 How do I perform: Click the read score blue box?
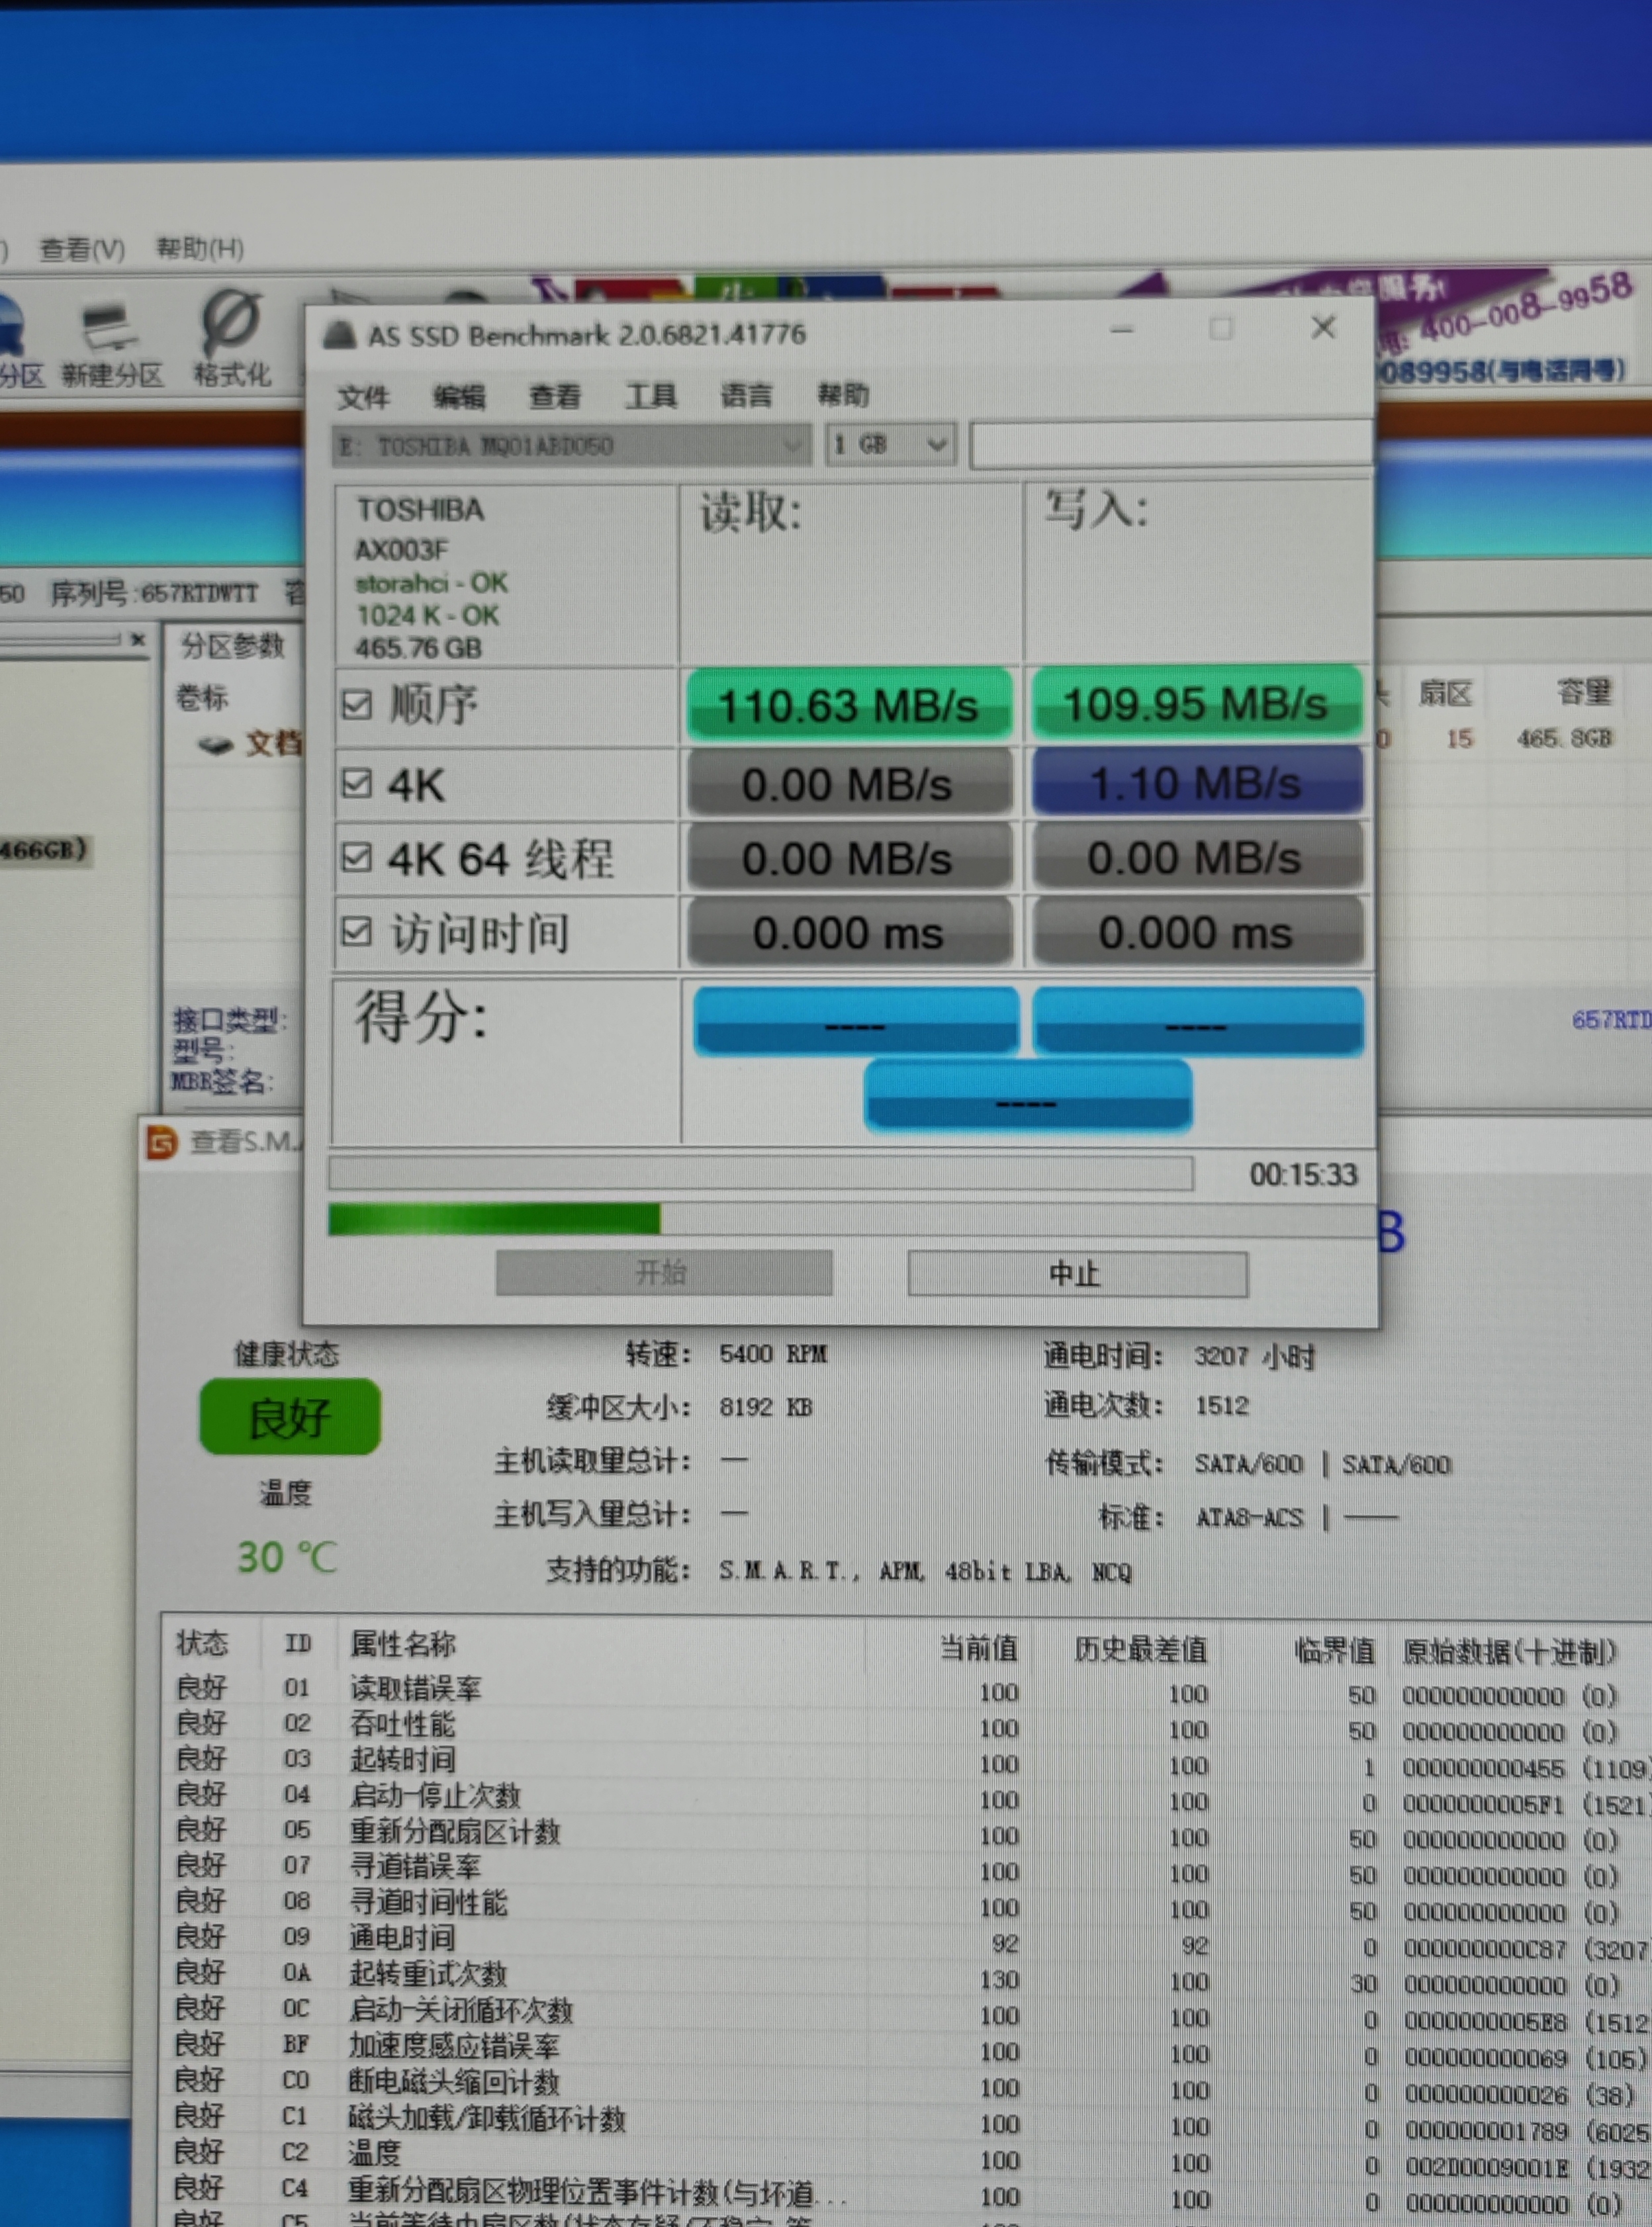coord(856,1021)
